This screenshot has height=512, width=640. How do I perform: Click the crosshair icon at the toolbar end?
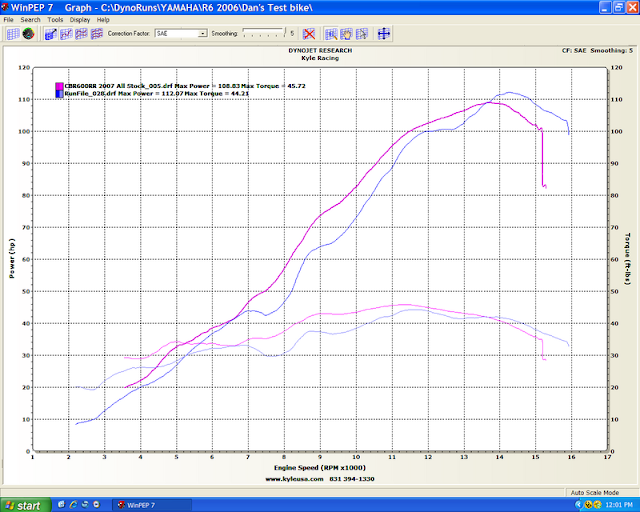[x=384, y=34]
